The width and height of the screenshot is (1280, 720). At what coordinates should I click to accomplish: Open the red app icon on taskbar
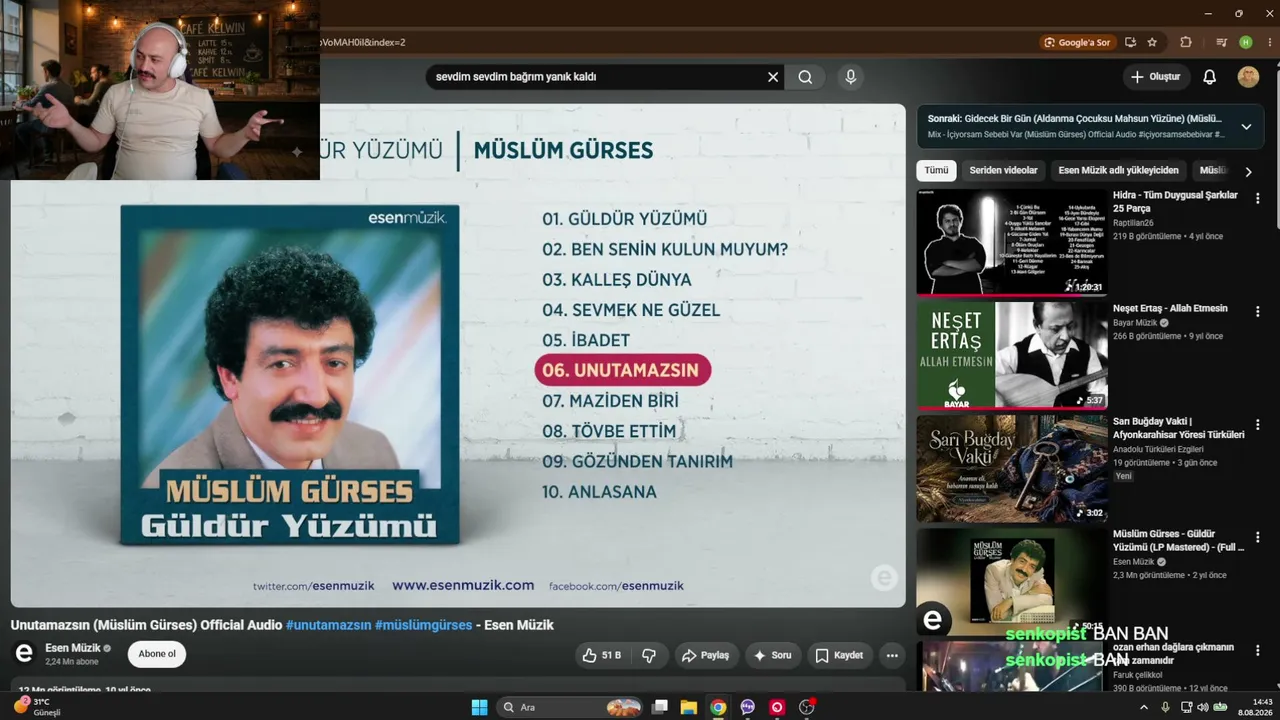point(777,707)
